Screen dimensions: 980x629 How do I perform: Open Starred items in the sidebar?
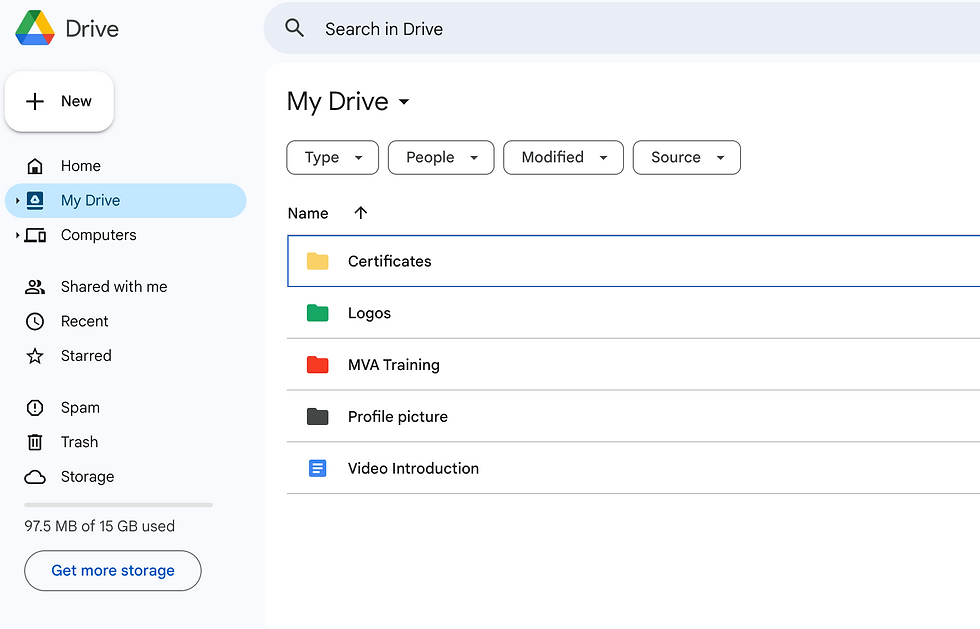coord(86,356)
